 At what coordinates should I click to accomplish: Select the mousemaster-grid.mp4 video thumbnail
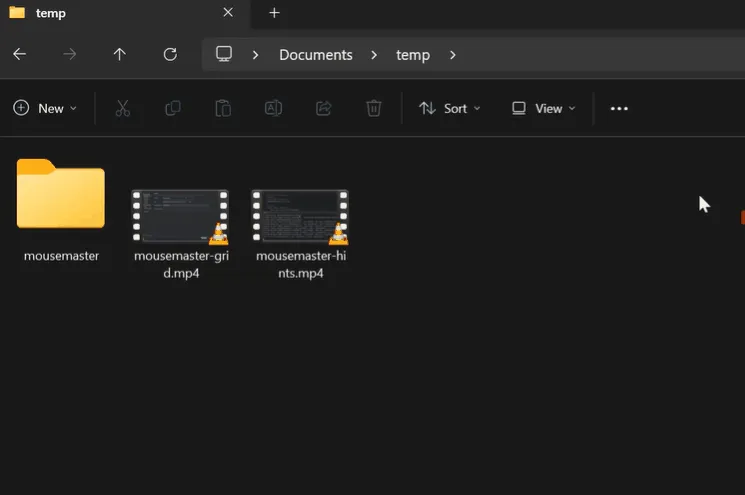point(180,216)
